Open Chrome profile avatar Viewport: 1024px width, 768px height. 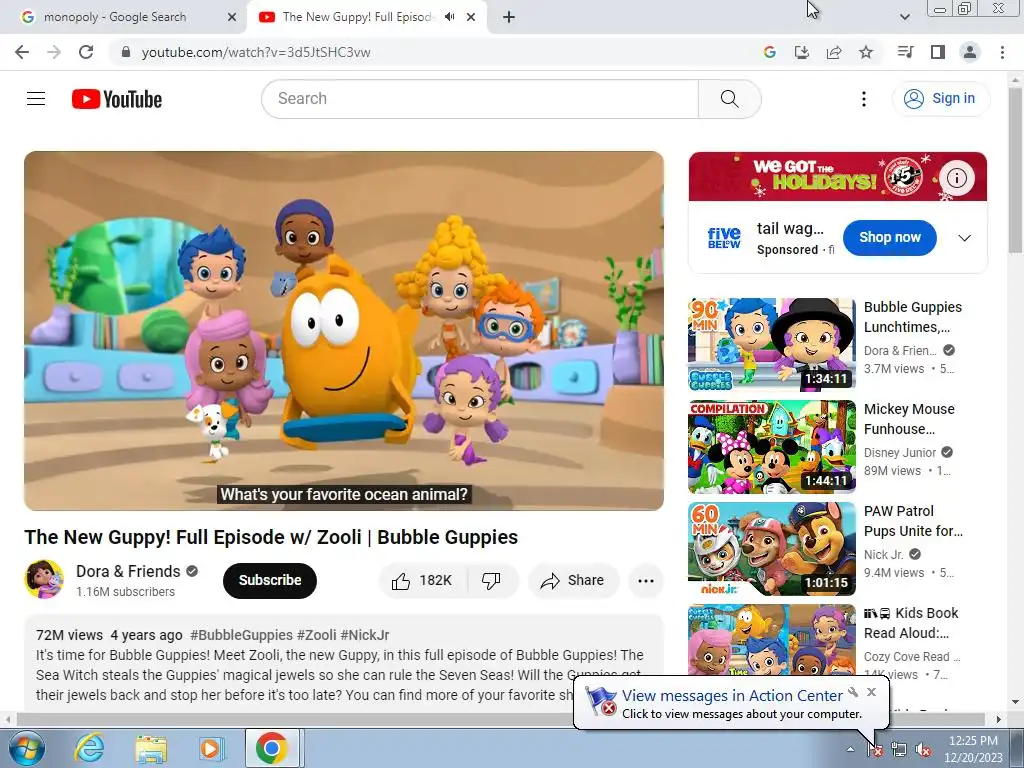[x=970, y=52]
